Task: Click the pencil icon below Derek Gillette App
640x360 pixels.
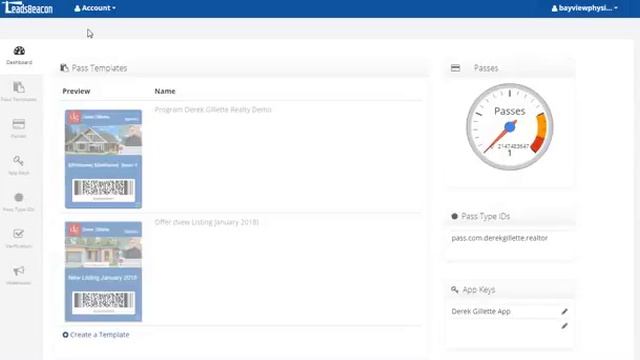Action: tap(564, 326)
